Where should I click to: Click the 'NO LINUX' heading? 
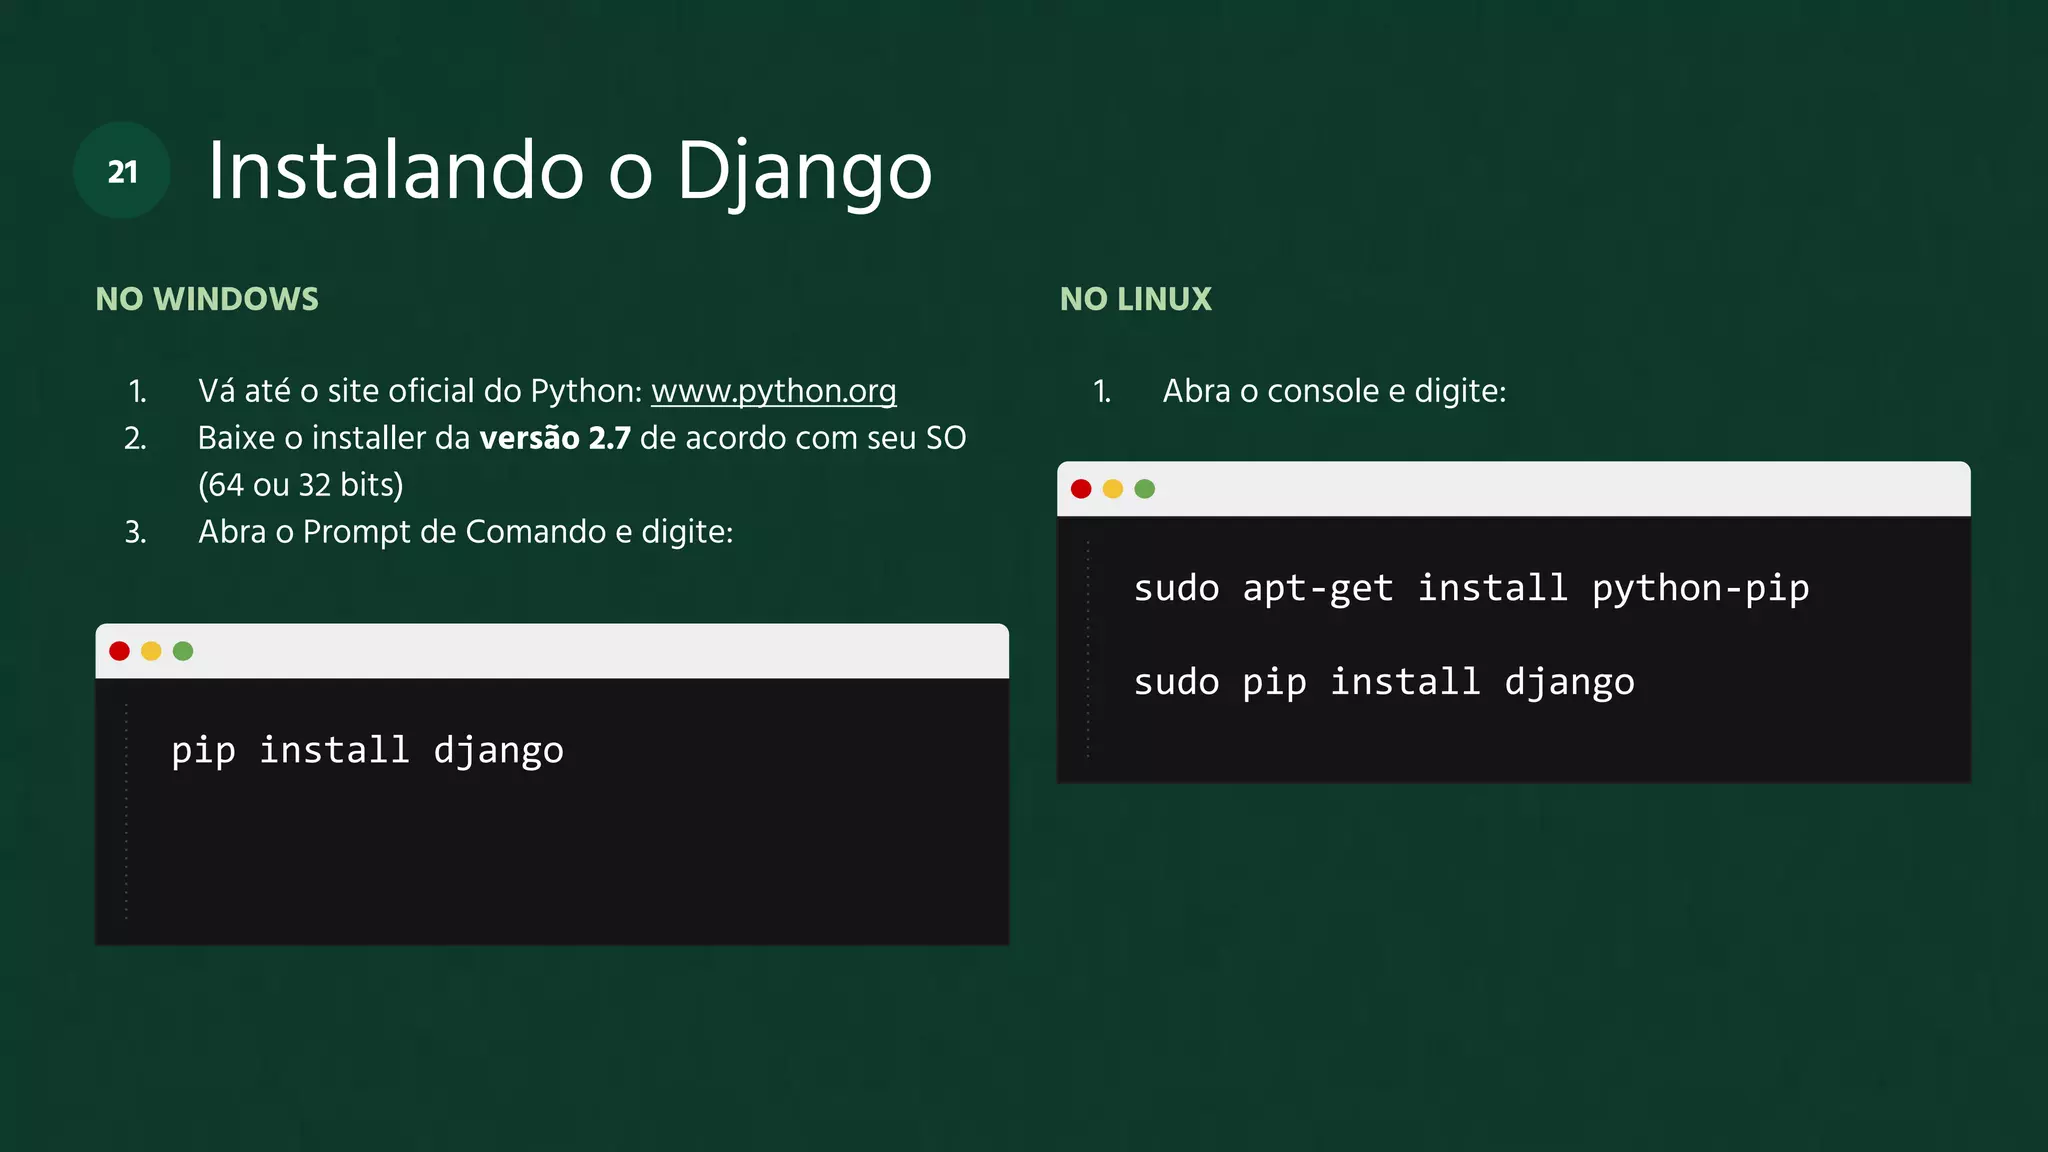tap(1136, 299)
